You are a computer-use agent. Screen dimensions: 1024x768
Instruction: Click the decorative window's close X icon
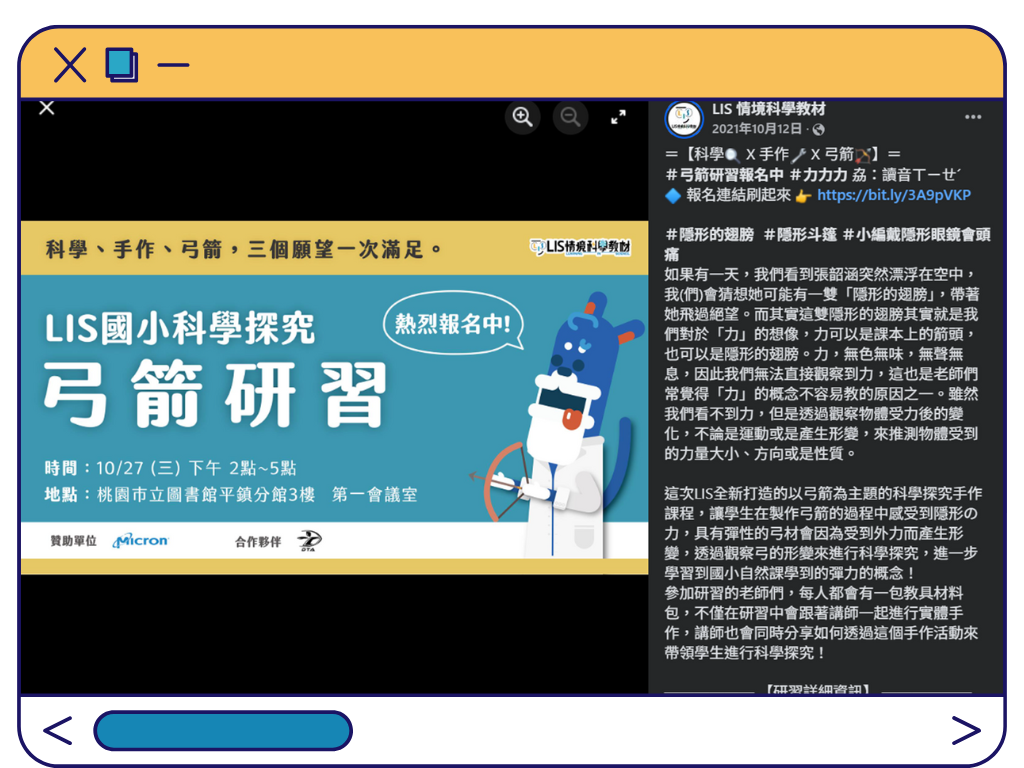point(70,65)
